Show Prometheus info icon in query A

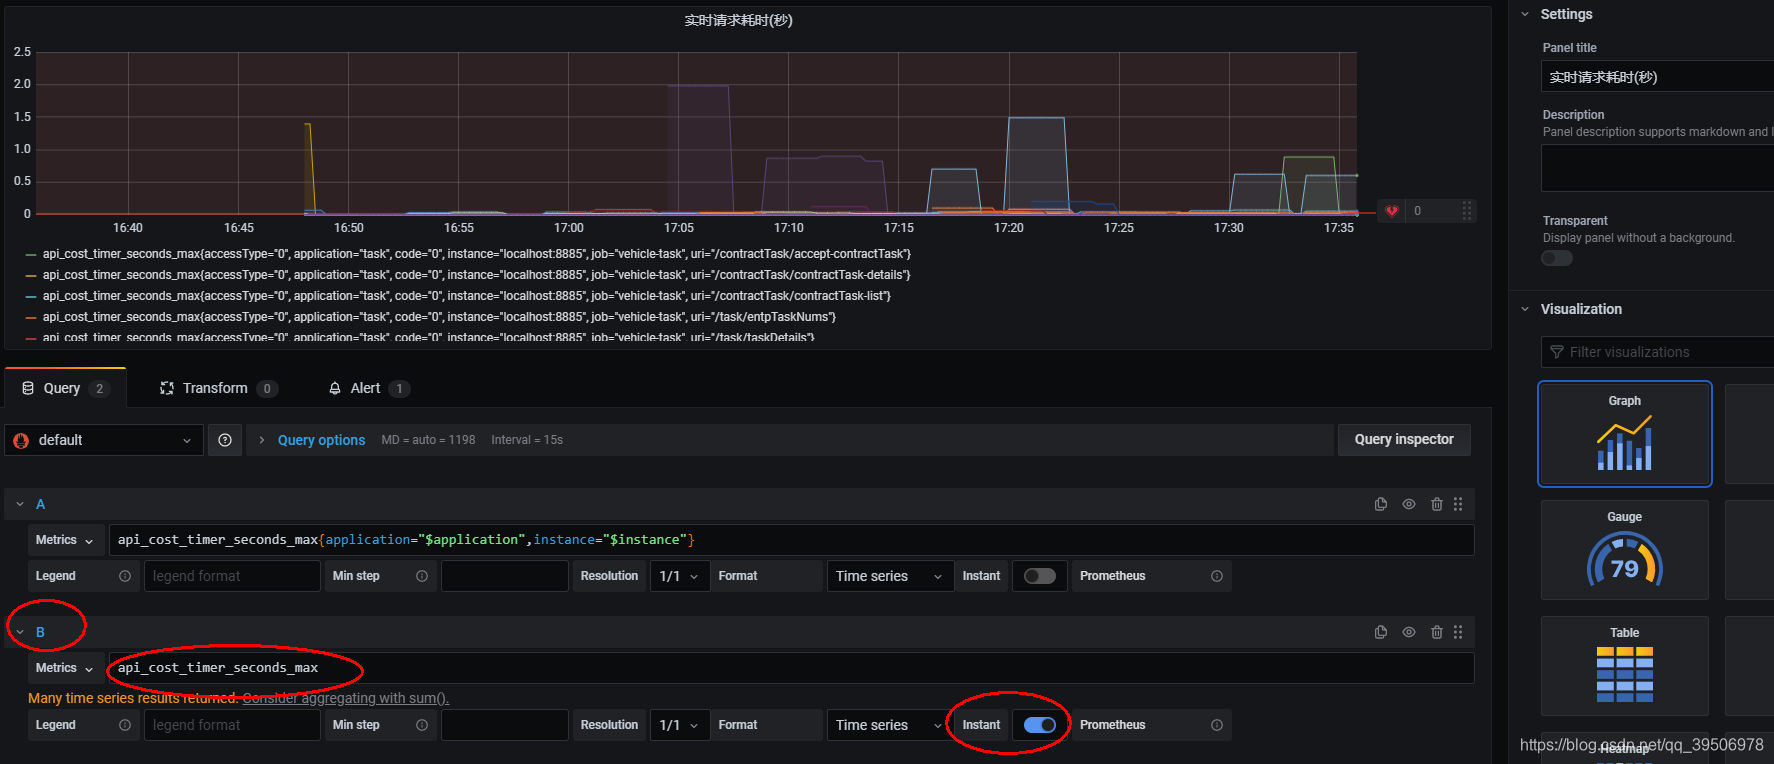click(x=1217, y=576)
